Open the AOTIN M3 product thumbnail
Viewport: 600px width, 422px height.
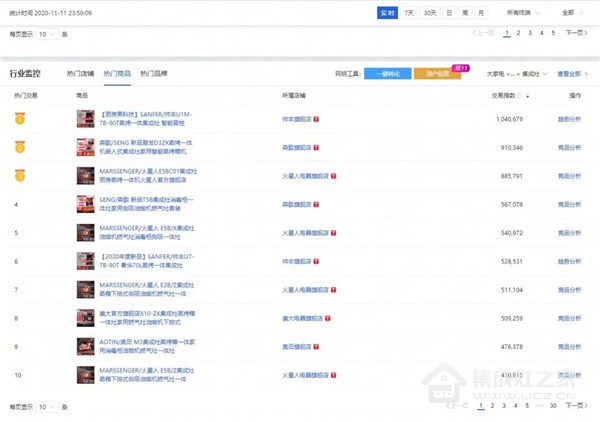click(x=85, y=347)
